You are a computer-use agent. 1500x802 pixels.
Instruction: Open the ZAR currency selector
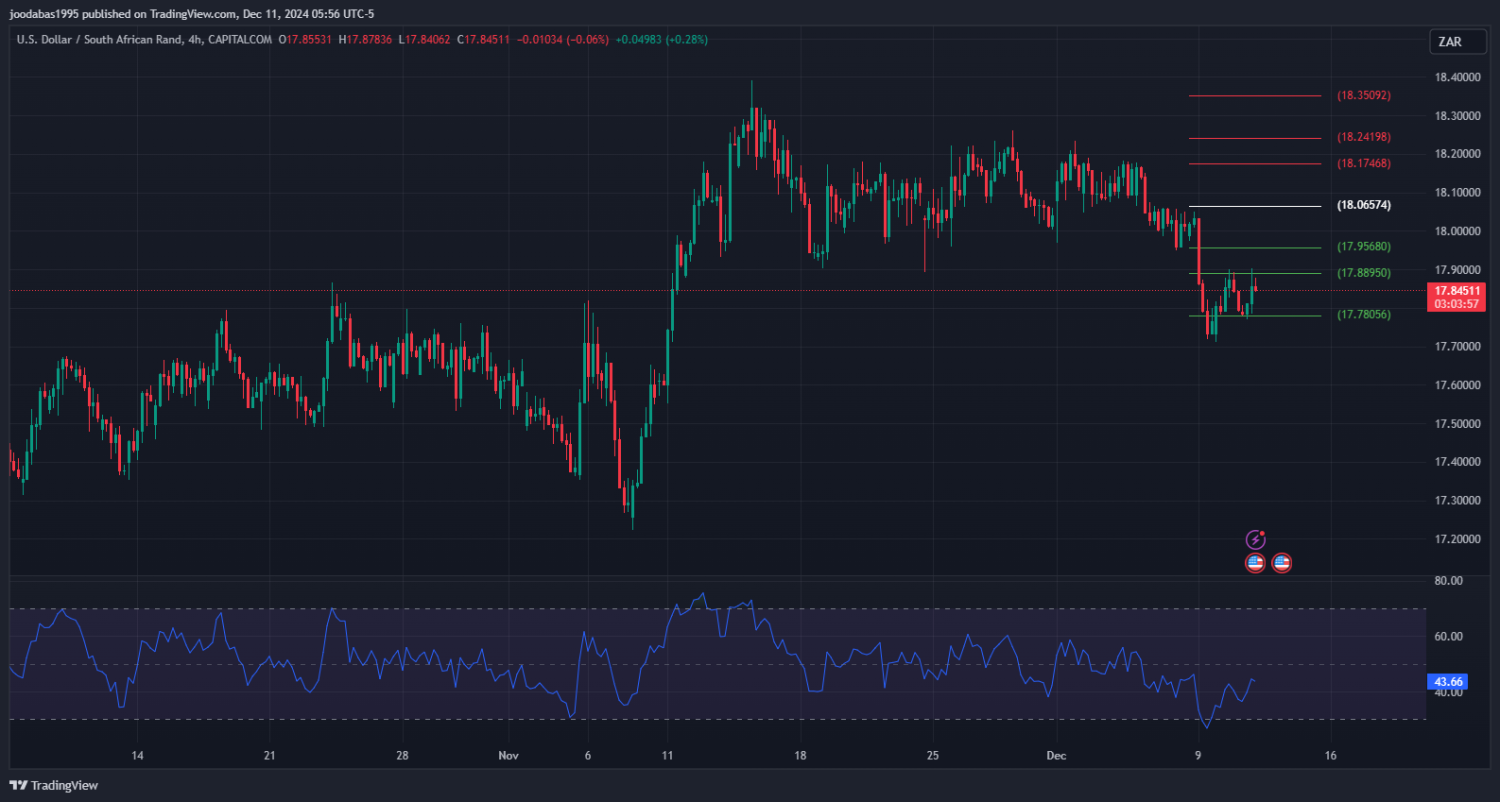1449,41
